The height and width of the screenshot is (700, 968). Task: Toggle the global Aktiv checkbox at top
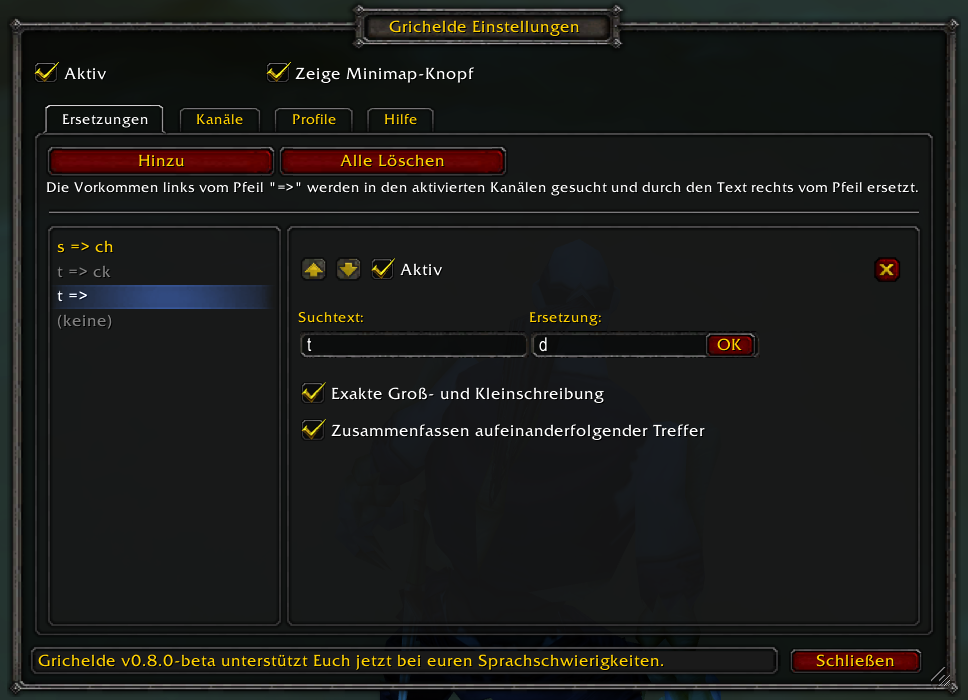(46, 73)
